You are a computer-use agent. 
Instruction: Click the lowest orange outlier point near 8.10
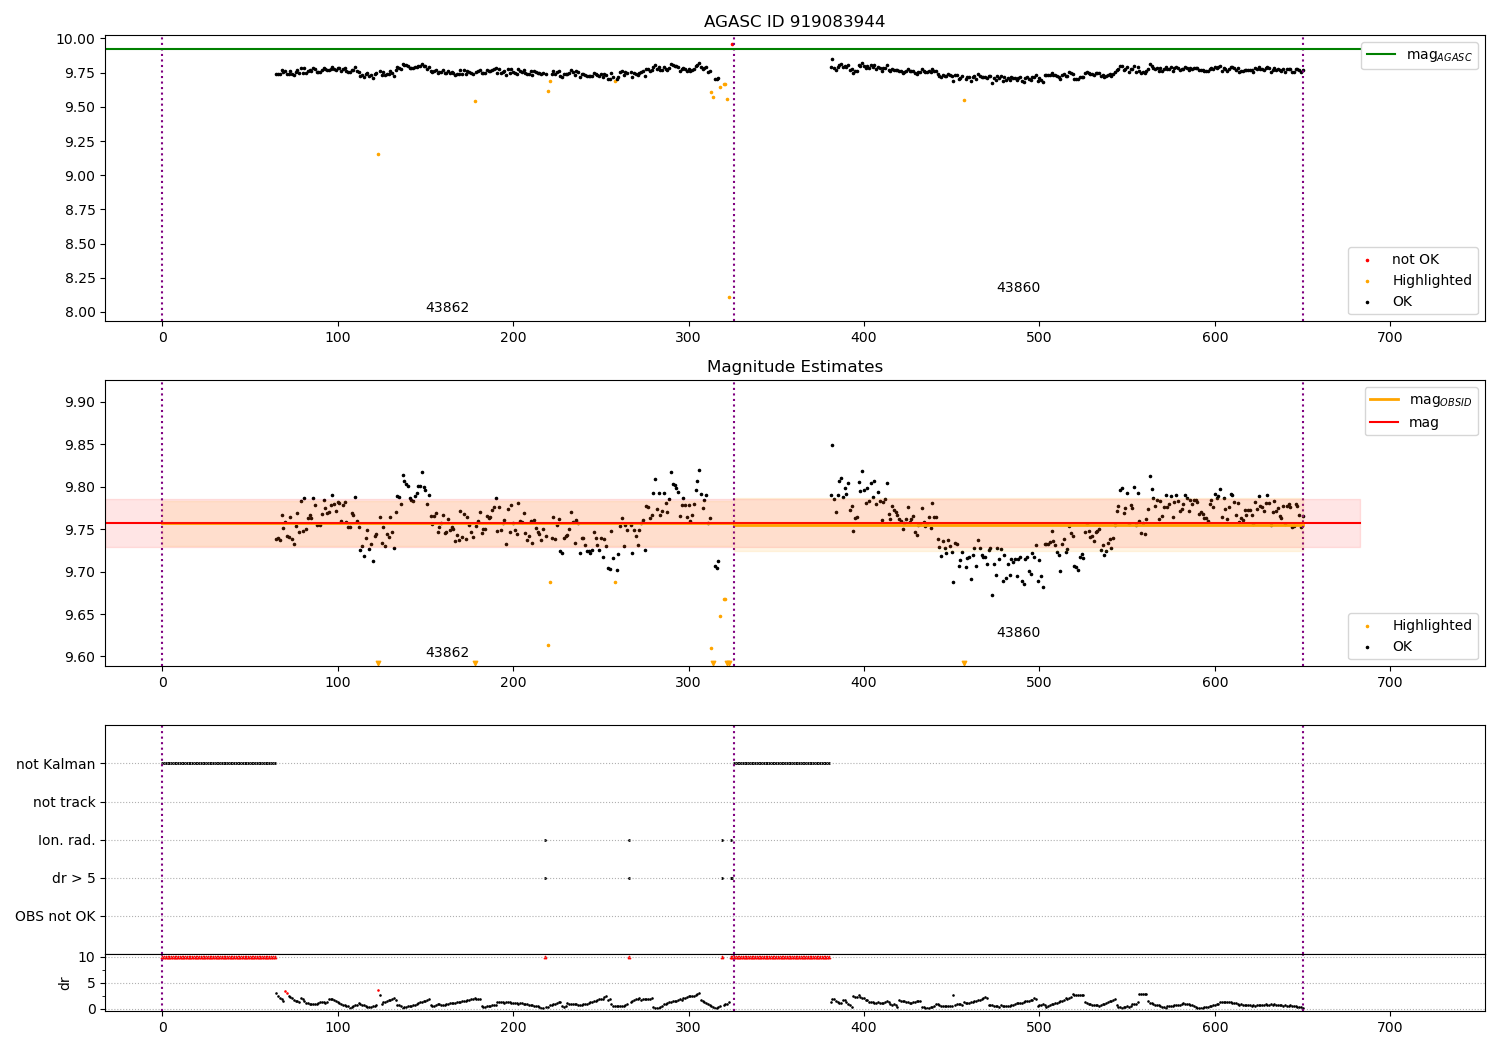click(729, 297)
